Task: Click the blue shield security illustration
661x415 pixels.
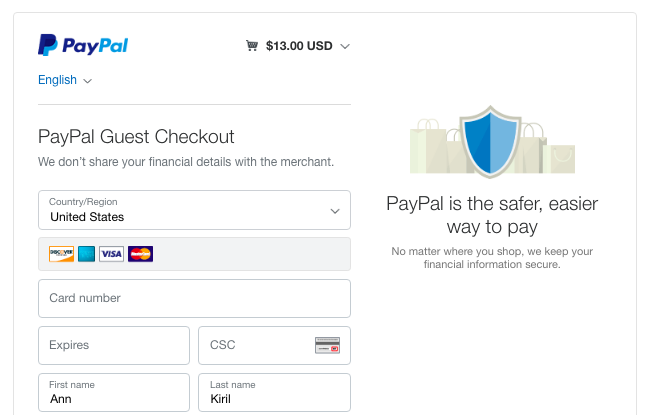Action: tap(492, 142)
